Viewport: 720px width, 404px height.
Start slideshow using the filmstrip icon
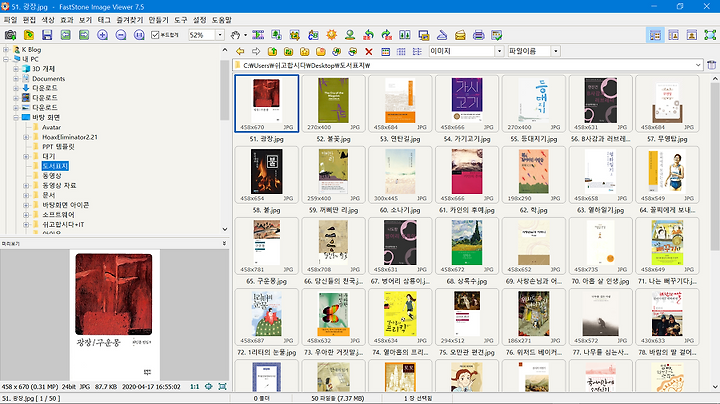point(258,35)
